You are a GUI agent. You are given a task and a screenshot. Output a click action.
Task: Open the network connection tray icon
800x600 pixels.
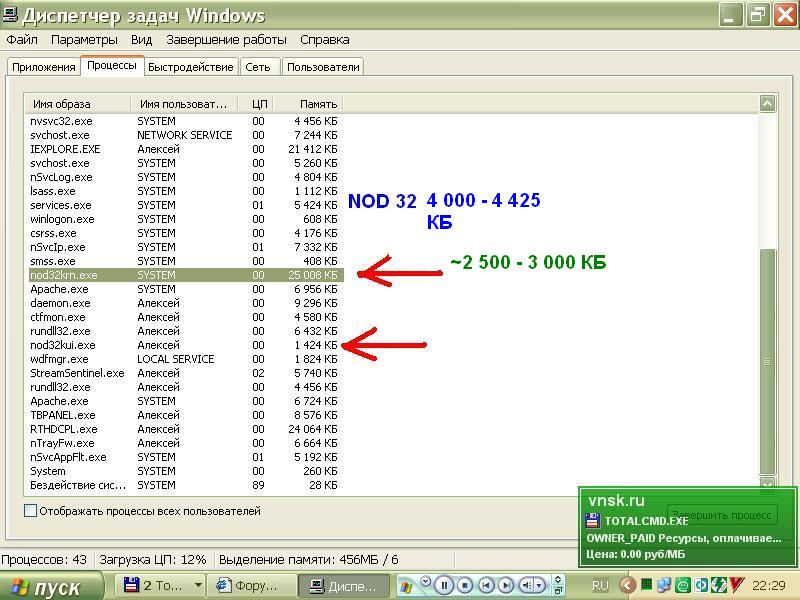pyautogui.click(x=664, y=585)
